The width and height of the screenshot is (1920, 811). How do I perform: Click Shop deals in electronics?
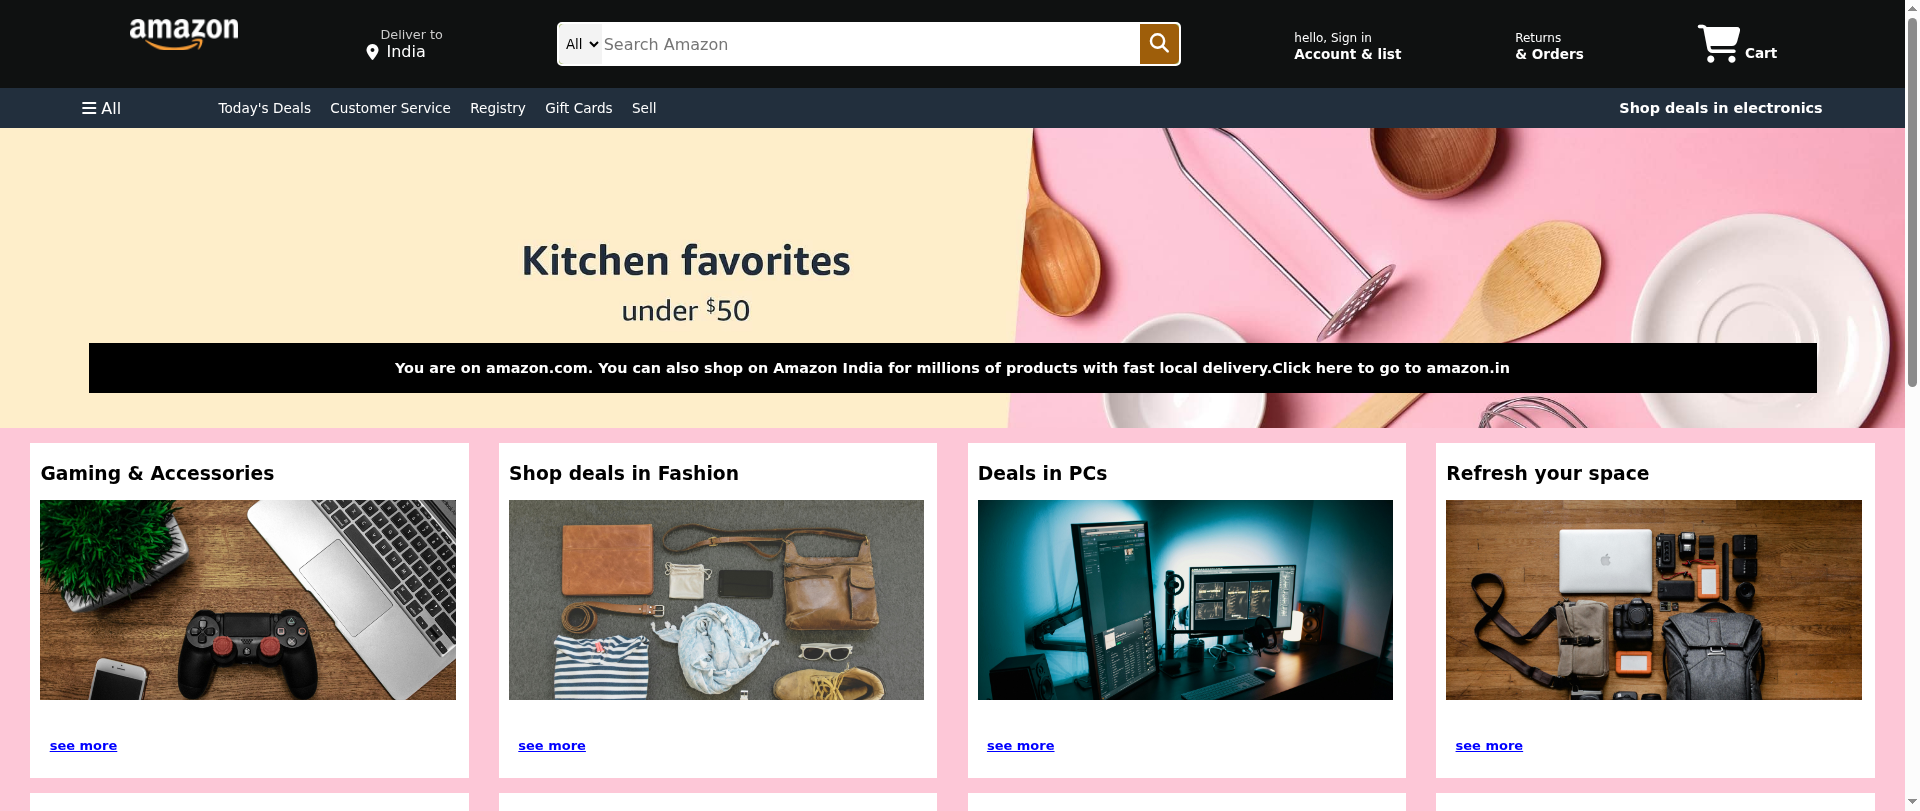[x=1720, y=108]
